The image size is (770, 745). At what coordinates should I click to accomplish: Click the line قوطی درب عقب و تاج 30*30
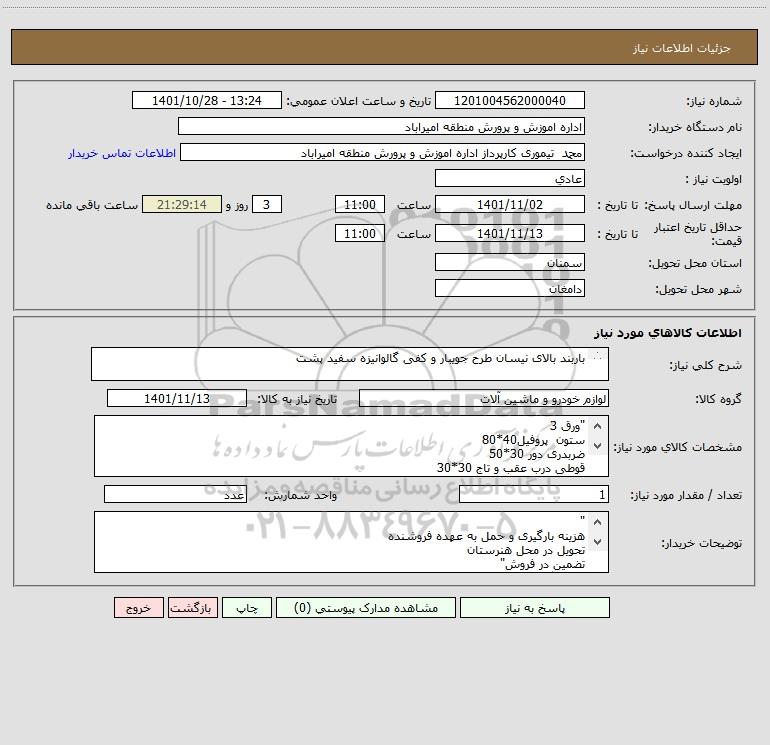(x=511, y=468)
